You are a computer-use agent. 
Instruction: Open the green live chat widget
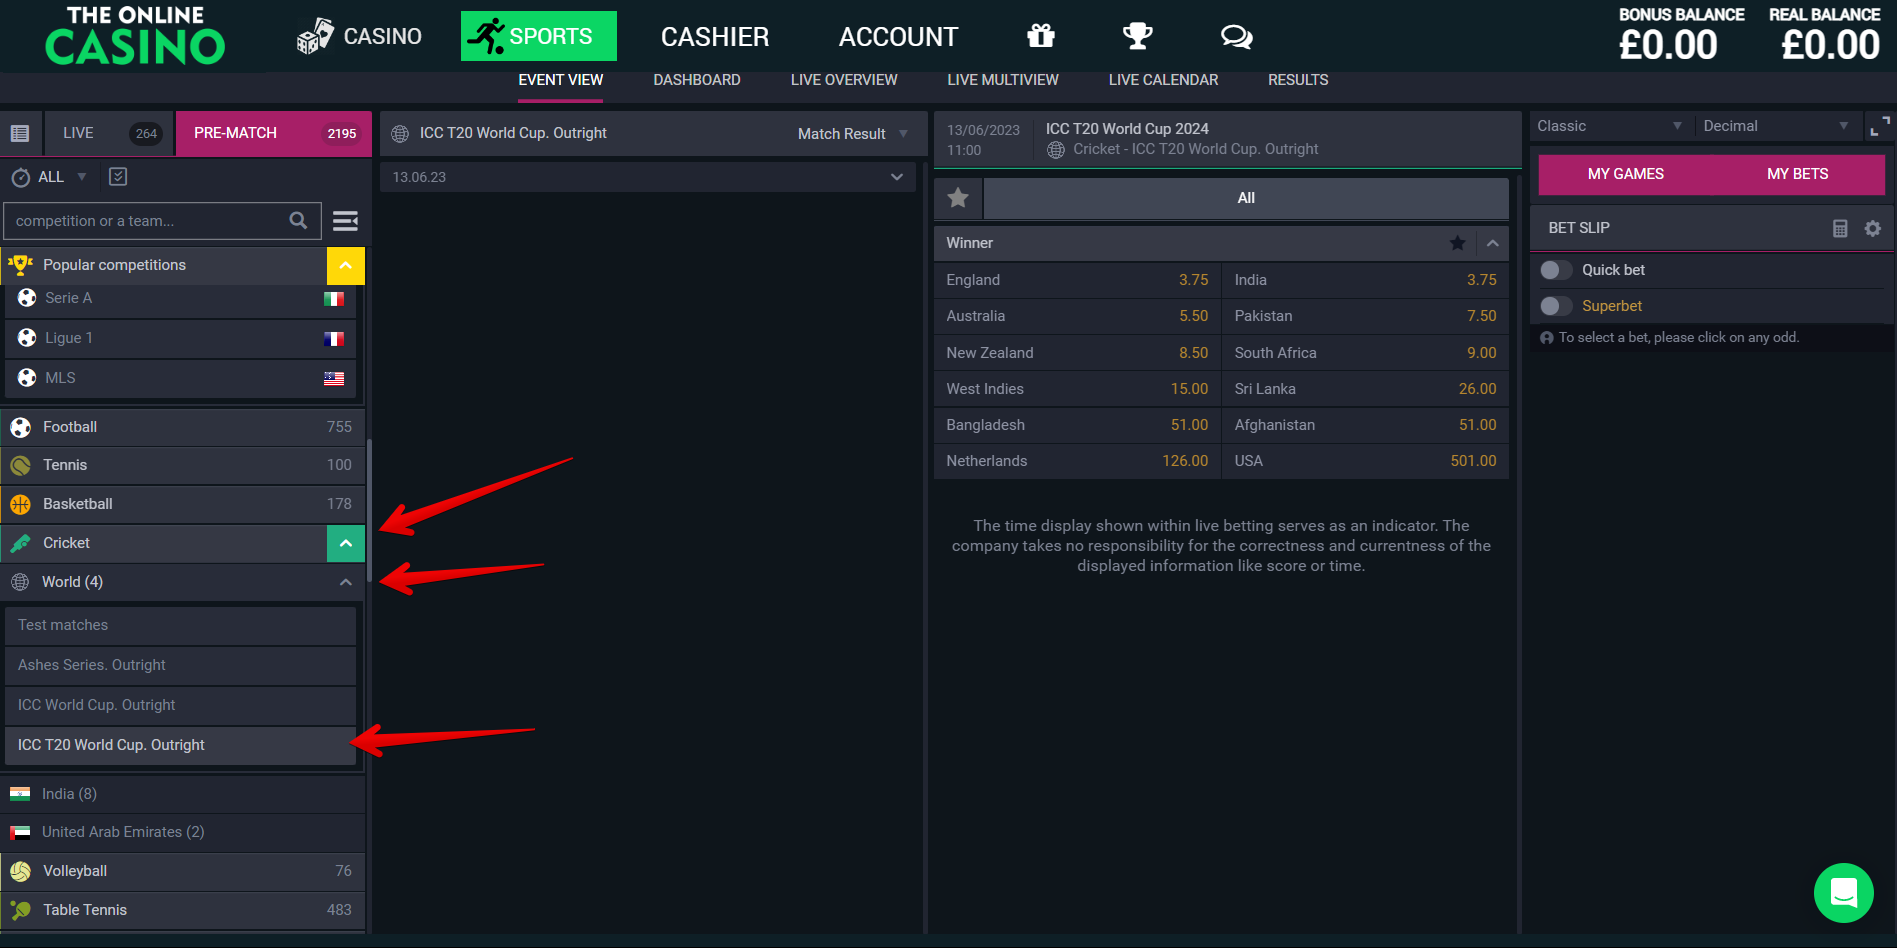[1844, 892]
